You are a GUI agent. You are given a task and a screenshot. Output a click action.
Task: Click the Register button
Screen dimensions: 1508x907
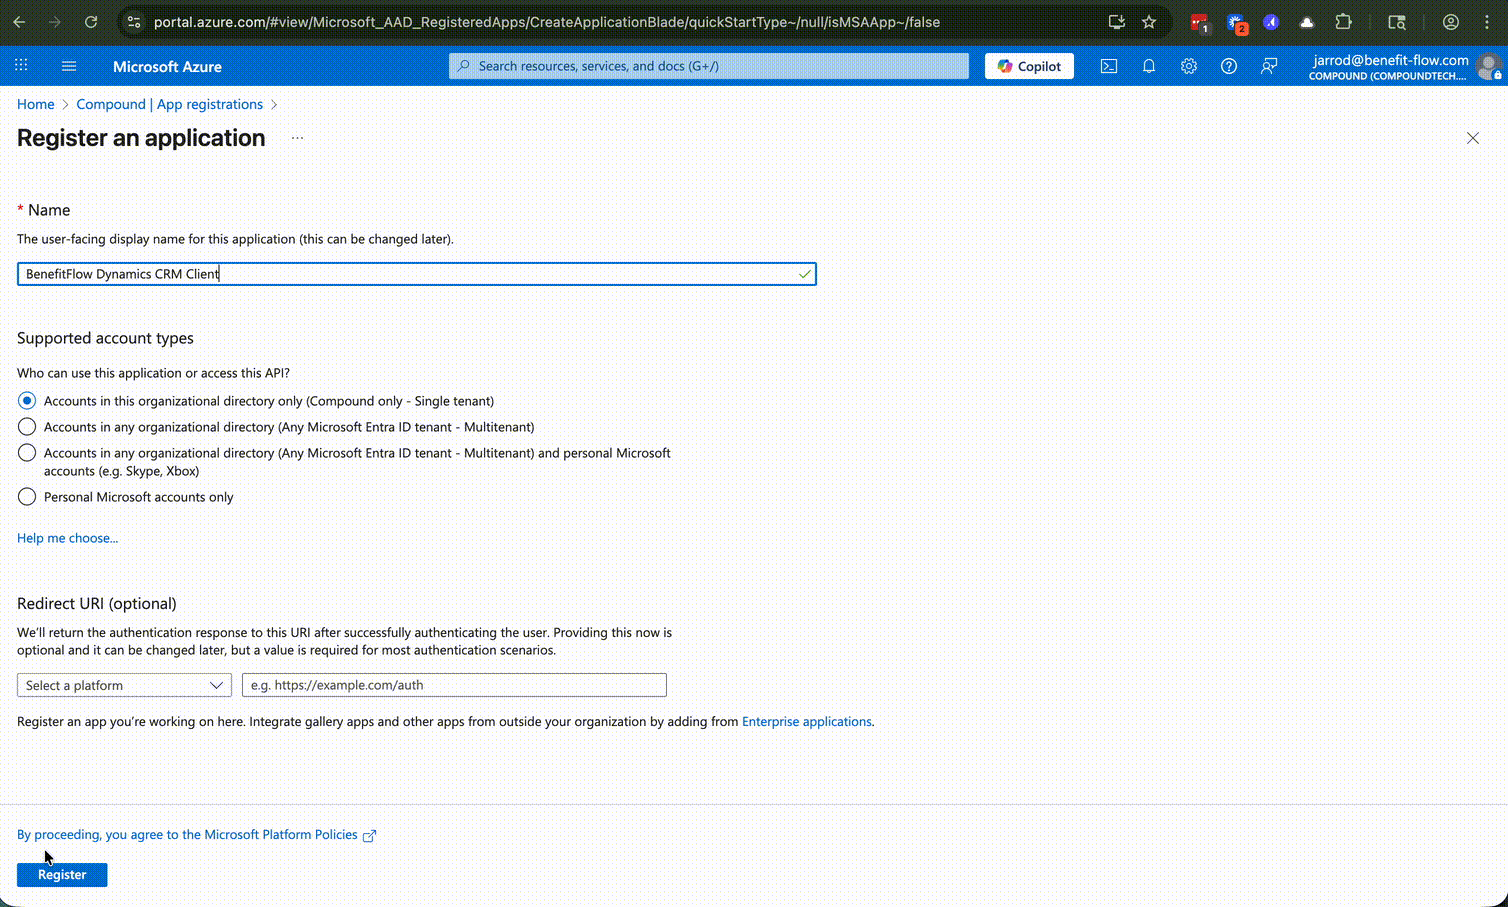[x=61, y=874]
